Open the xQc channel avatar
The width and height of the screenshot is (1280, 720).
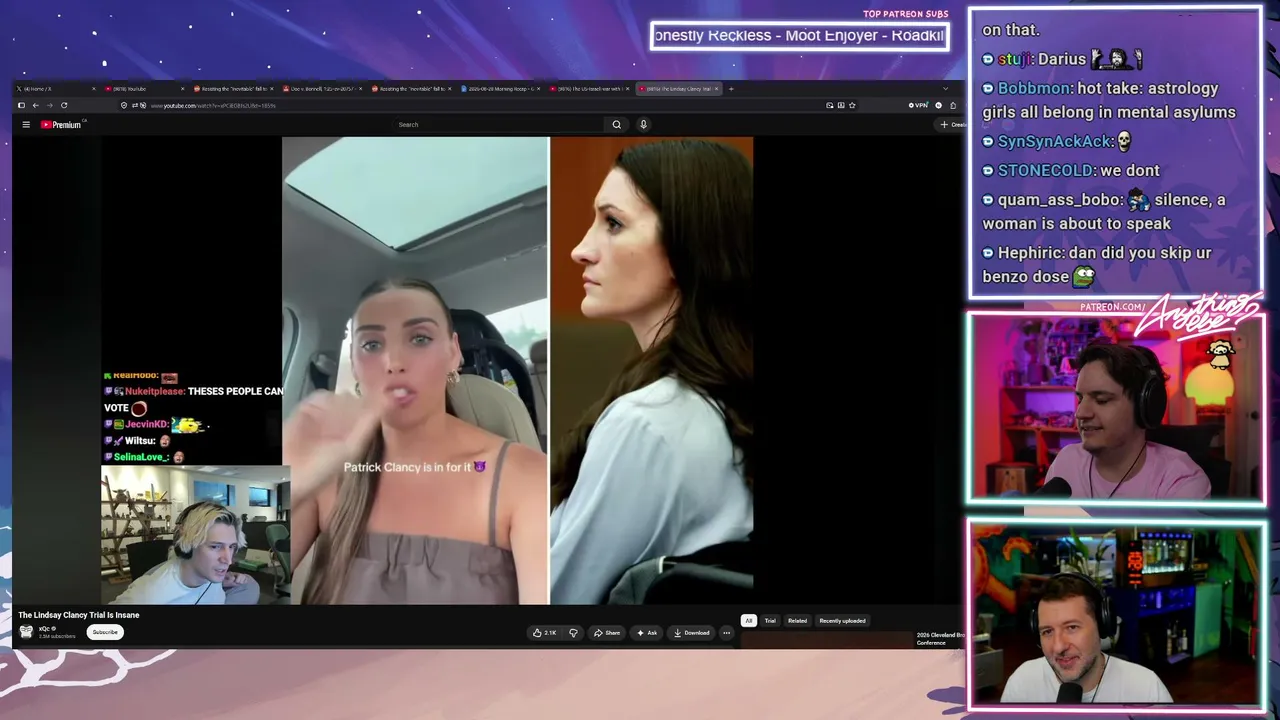(x=26, y=632)
